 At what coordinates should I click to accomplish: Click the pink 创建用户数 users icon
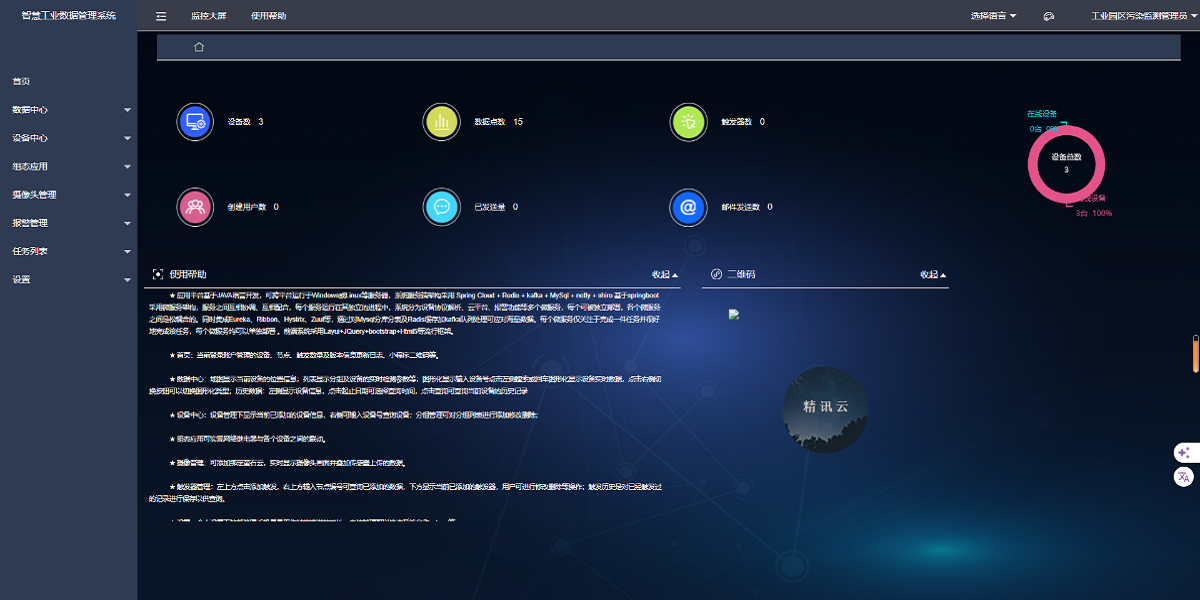coord(194,207)
